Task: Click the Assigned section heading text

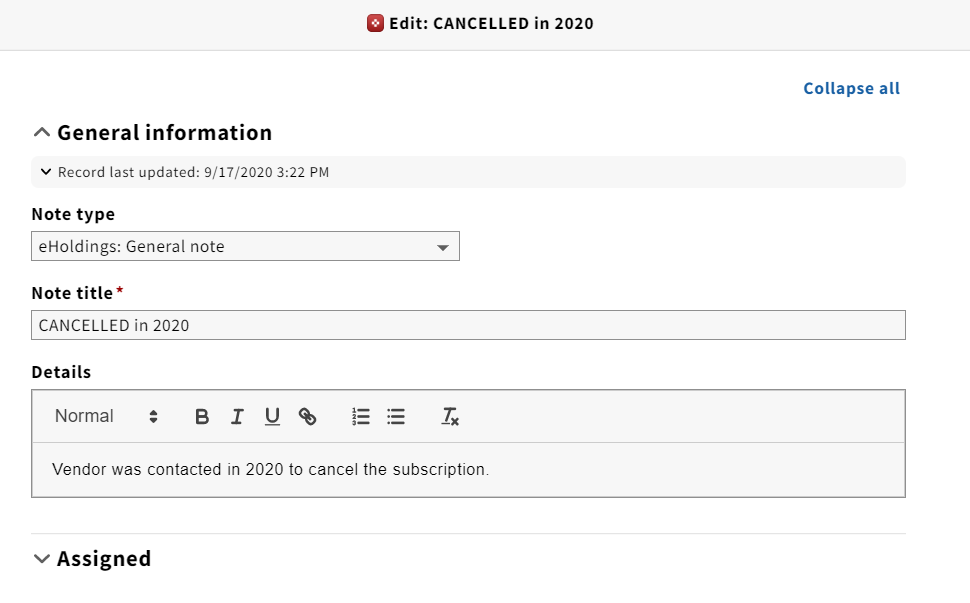Action: click(104, 558)
